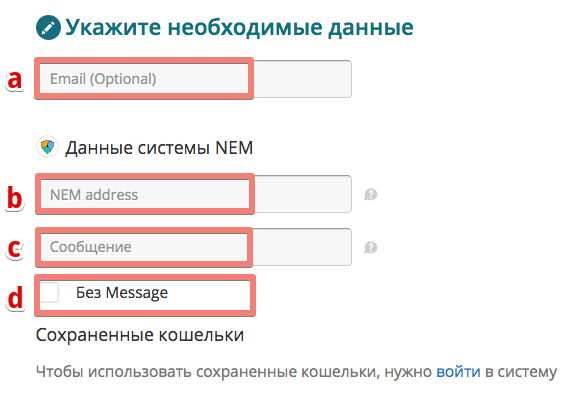
Task: Click the Укажите необходимые данные heading
Action: click(x=239, y=28)
